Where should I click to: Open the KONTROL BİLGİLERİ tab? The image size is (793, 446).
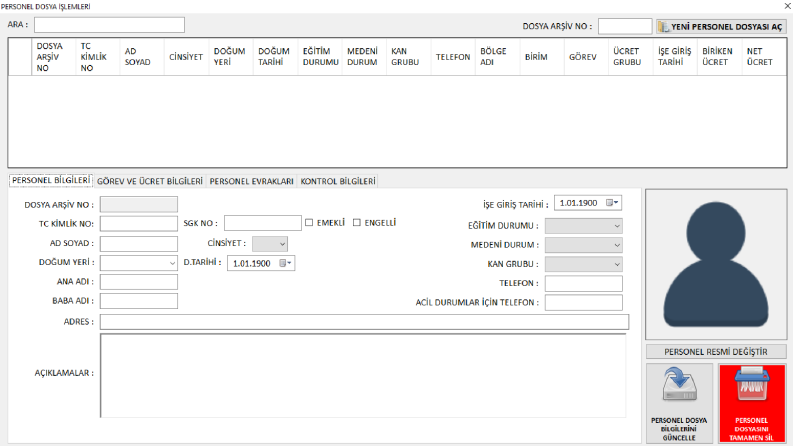pyautogui.click(x=338, y=181)
